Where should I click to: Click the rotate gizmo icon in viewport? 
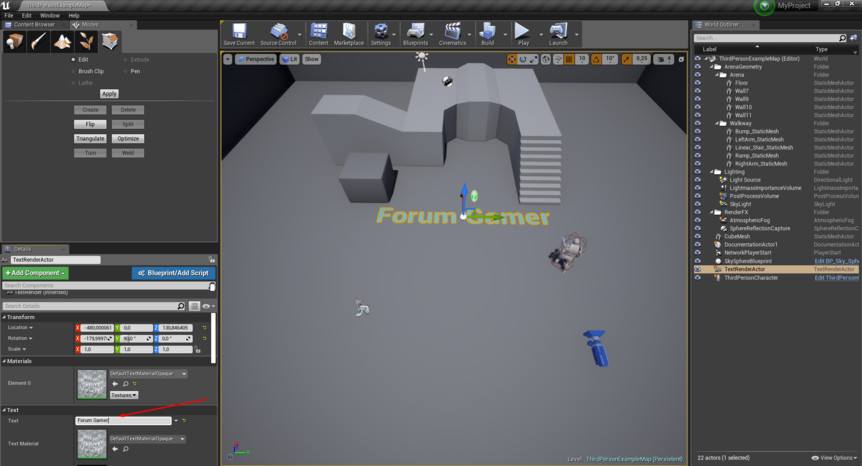[523, 59]
